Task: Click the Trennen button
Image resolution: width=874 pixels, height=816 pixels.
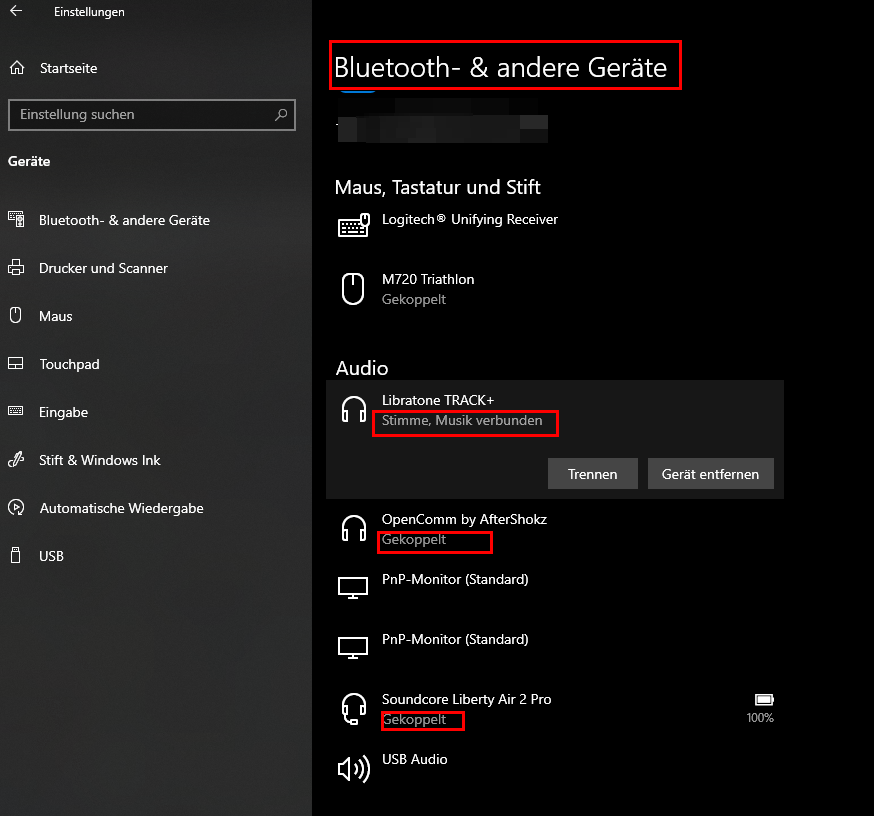Action: [x=593, y=474]
